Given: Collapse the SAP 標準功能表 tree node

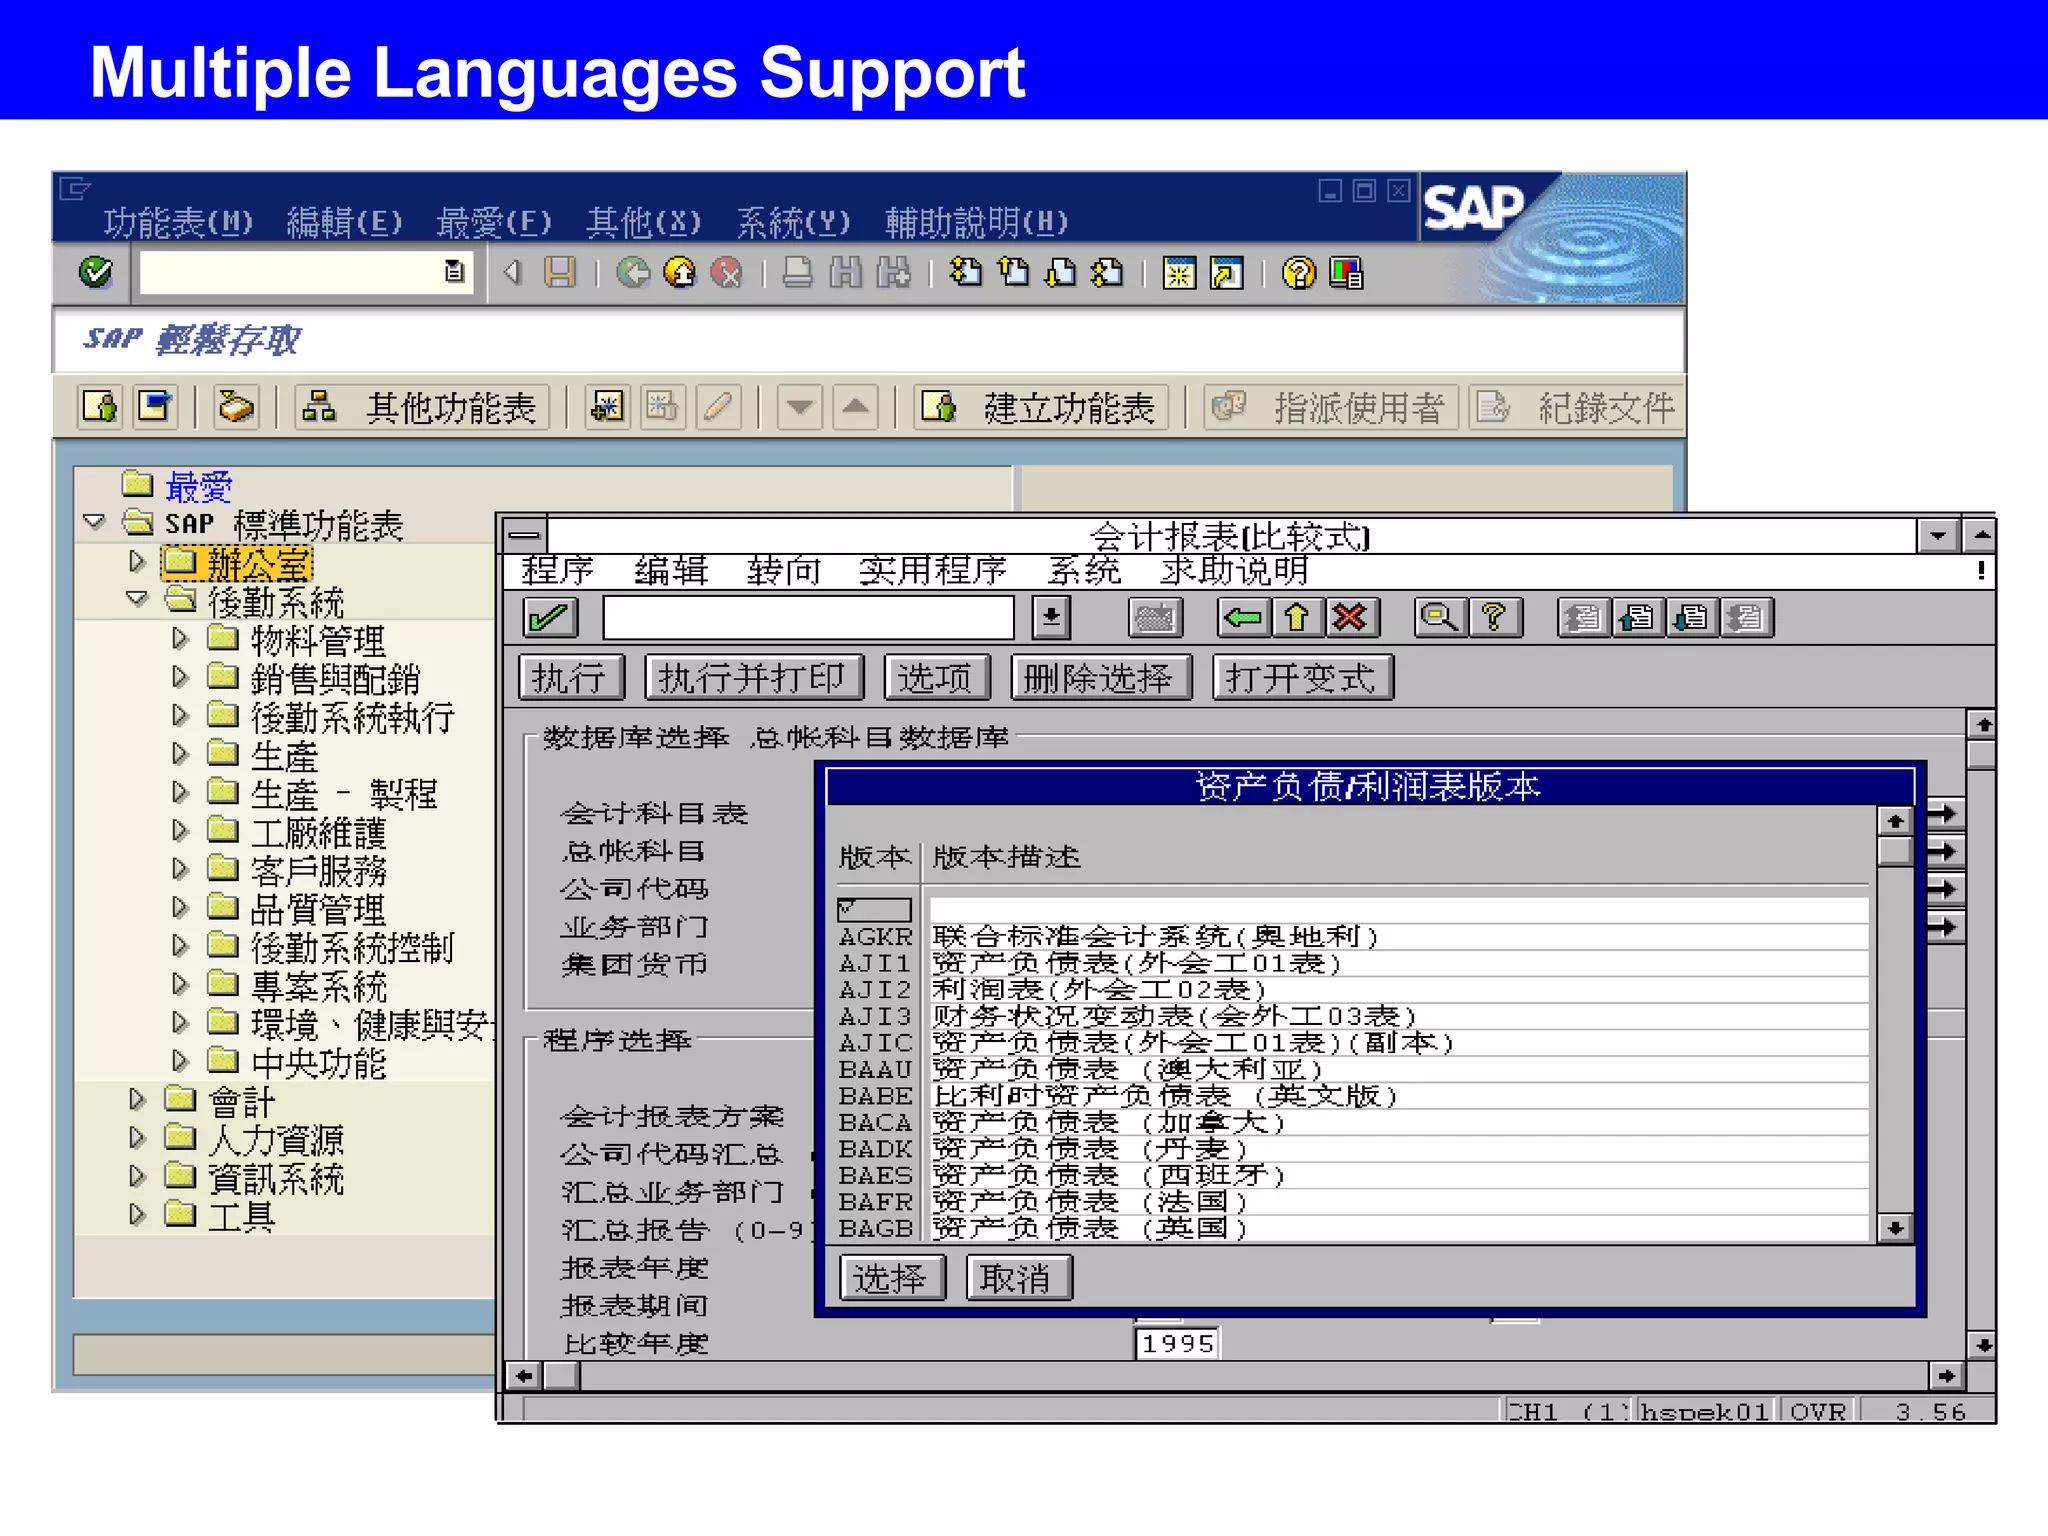Looking at the screenshot, I should pyautogui.click(x=95, y=522).
